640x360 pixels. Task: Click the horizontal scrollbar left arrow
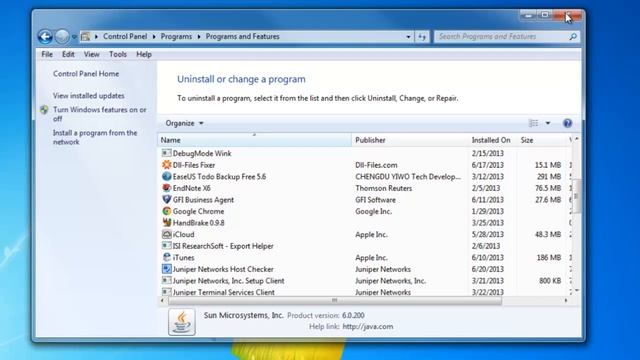162,300
